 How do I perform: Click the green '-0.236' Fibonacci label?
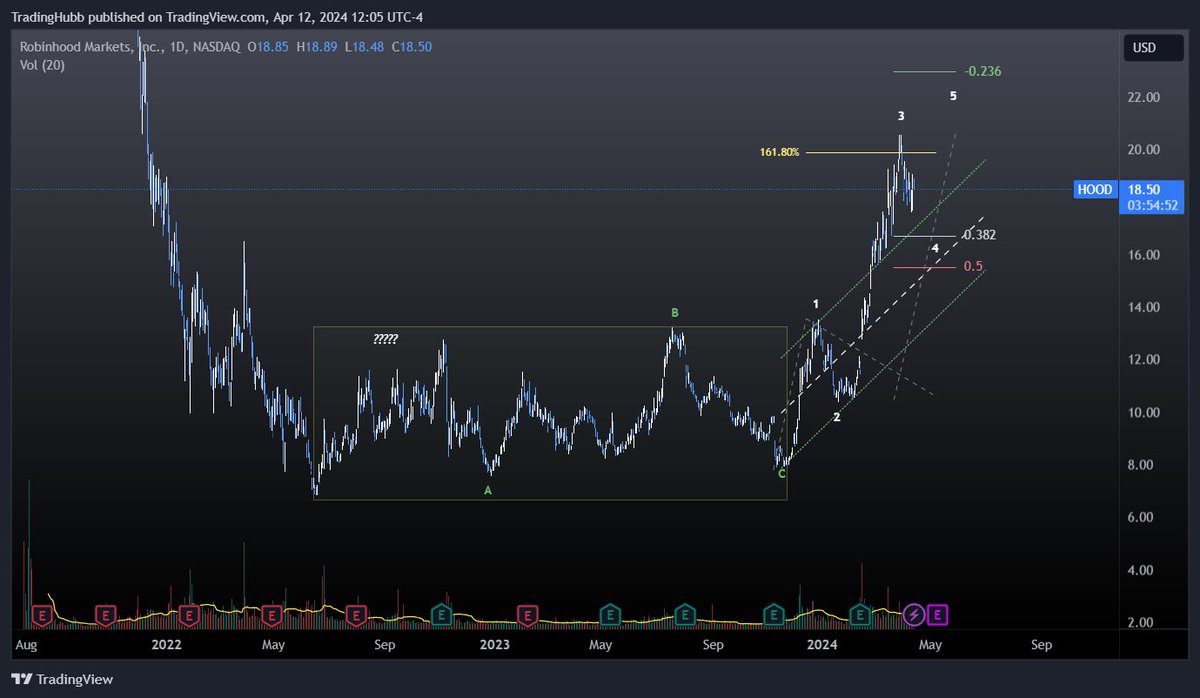pyautogui.click(x=983, y=71)
